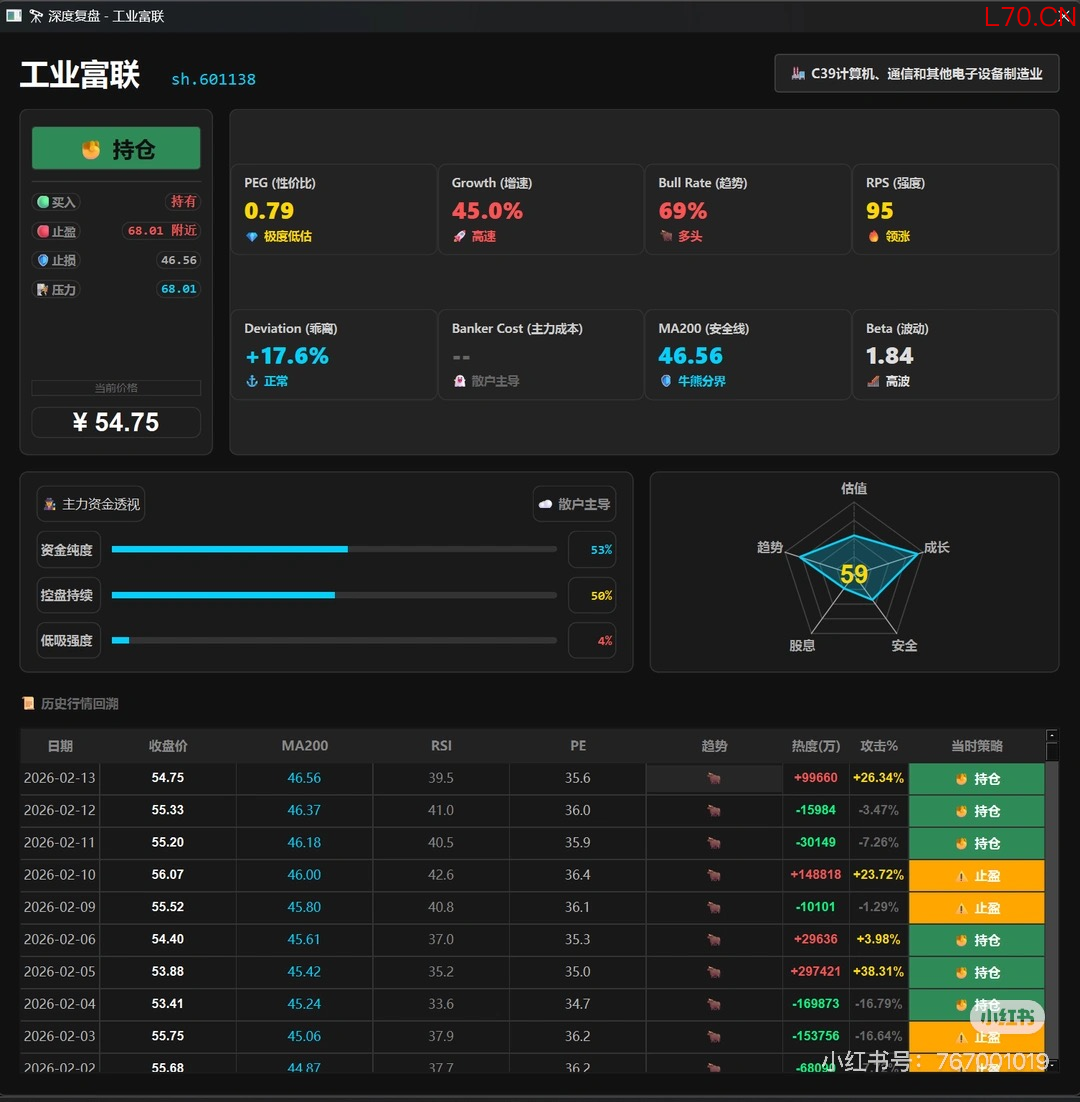Click the MA200 value 46.56 card
1080x1102 pixels.
748,354
